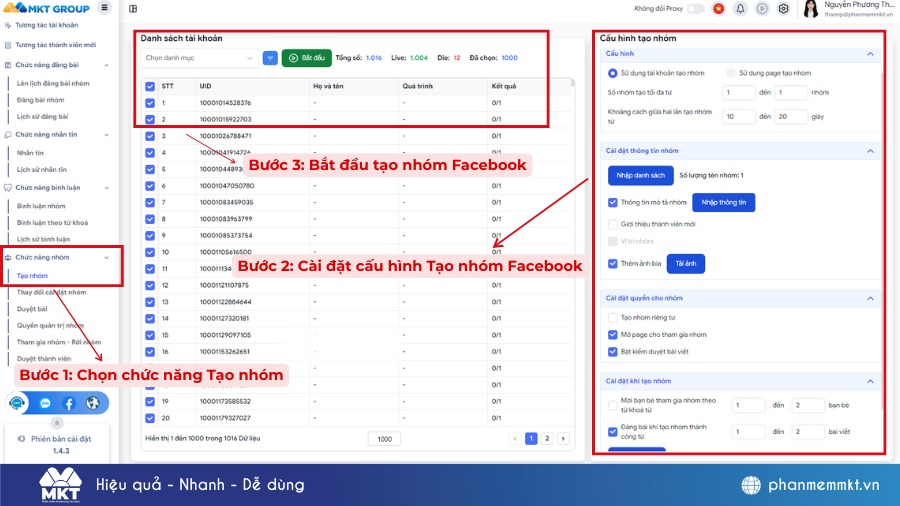Viewport: 900px width, 506px height.
Task: Click the page size field showing 1000
Action: coord(384,439)
